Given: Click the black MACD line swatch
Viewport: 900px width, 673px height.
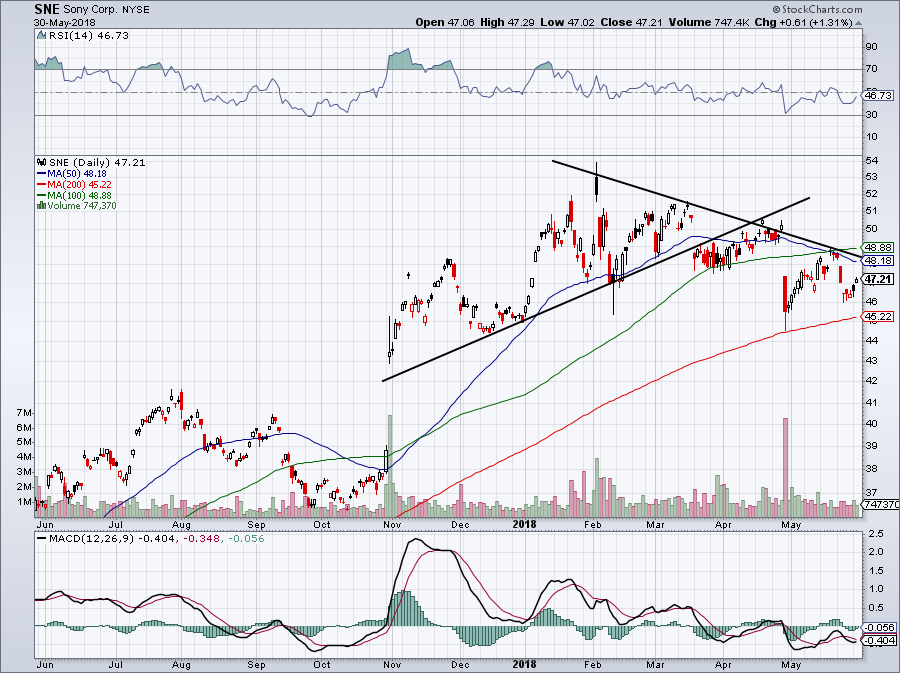Looking at the screenshot, I should pos(41,539).
